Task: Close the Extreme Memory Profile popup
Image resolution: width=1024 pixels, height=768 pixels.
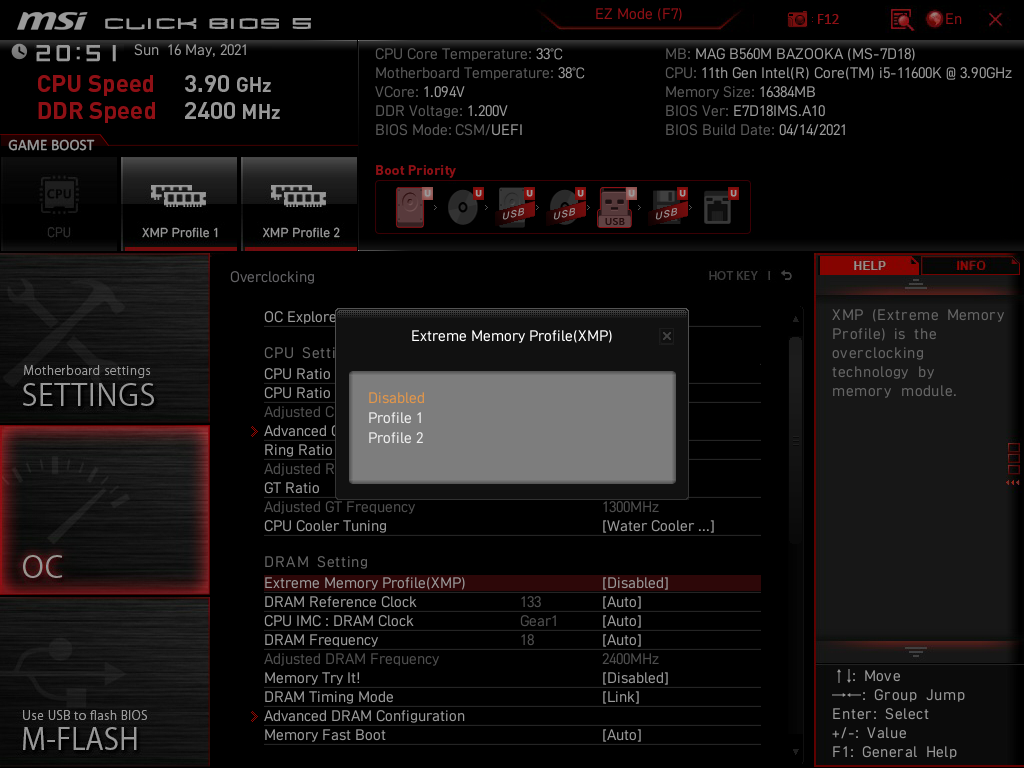Action: [666, 336]
